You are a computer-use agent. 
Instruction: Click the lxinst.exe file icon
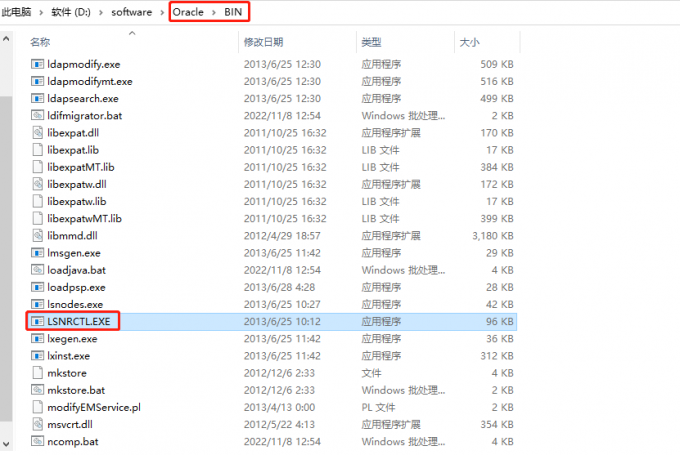pos(37,356)
